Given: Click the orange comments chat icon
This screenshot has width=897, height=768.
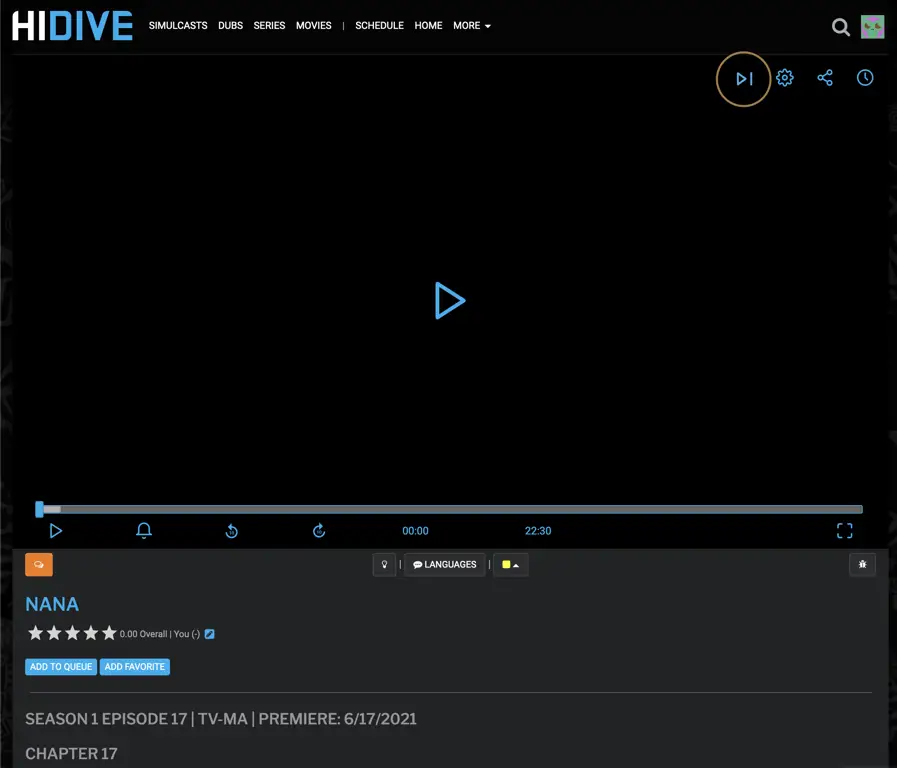Looking at the screenshot, I should coord(39,564).
